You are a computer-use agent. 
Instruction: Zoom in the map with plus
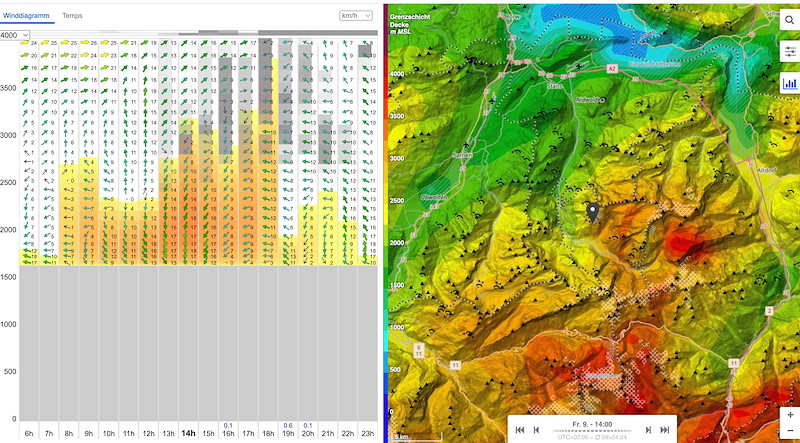[790, 414]
